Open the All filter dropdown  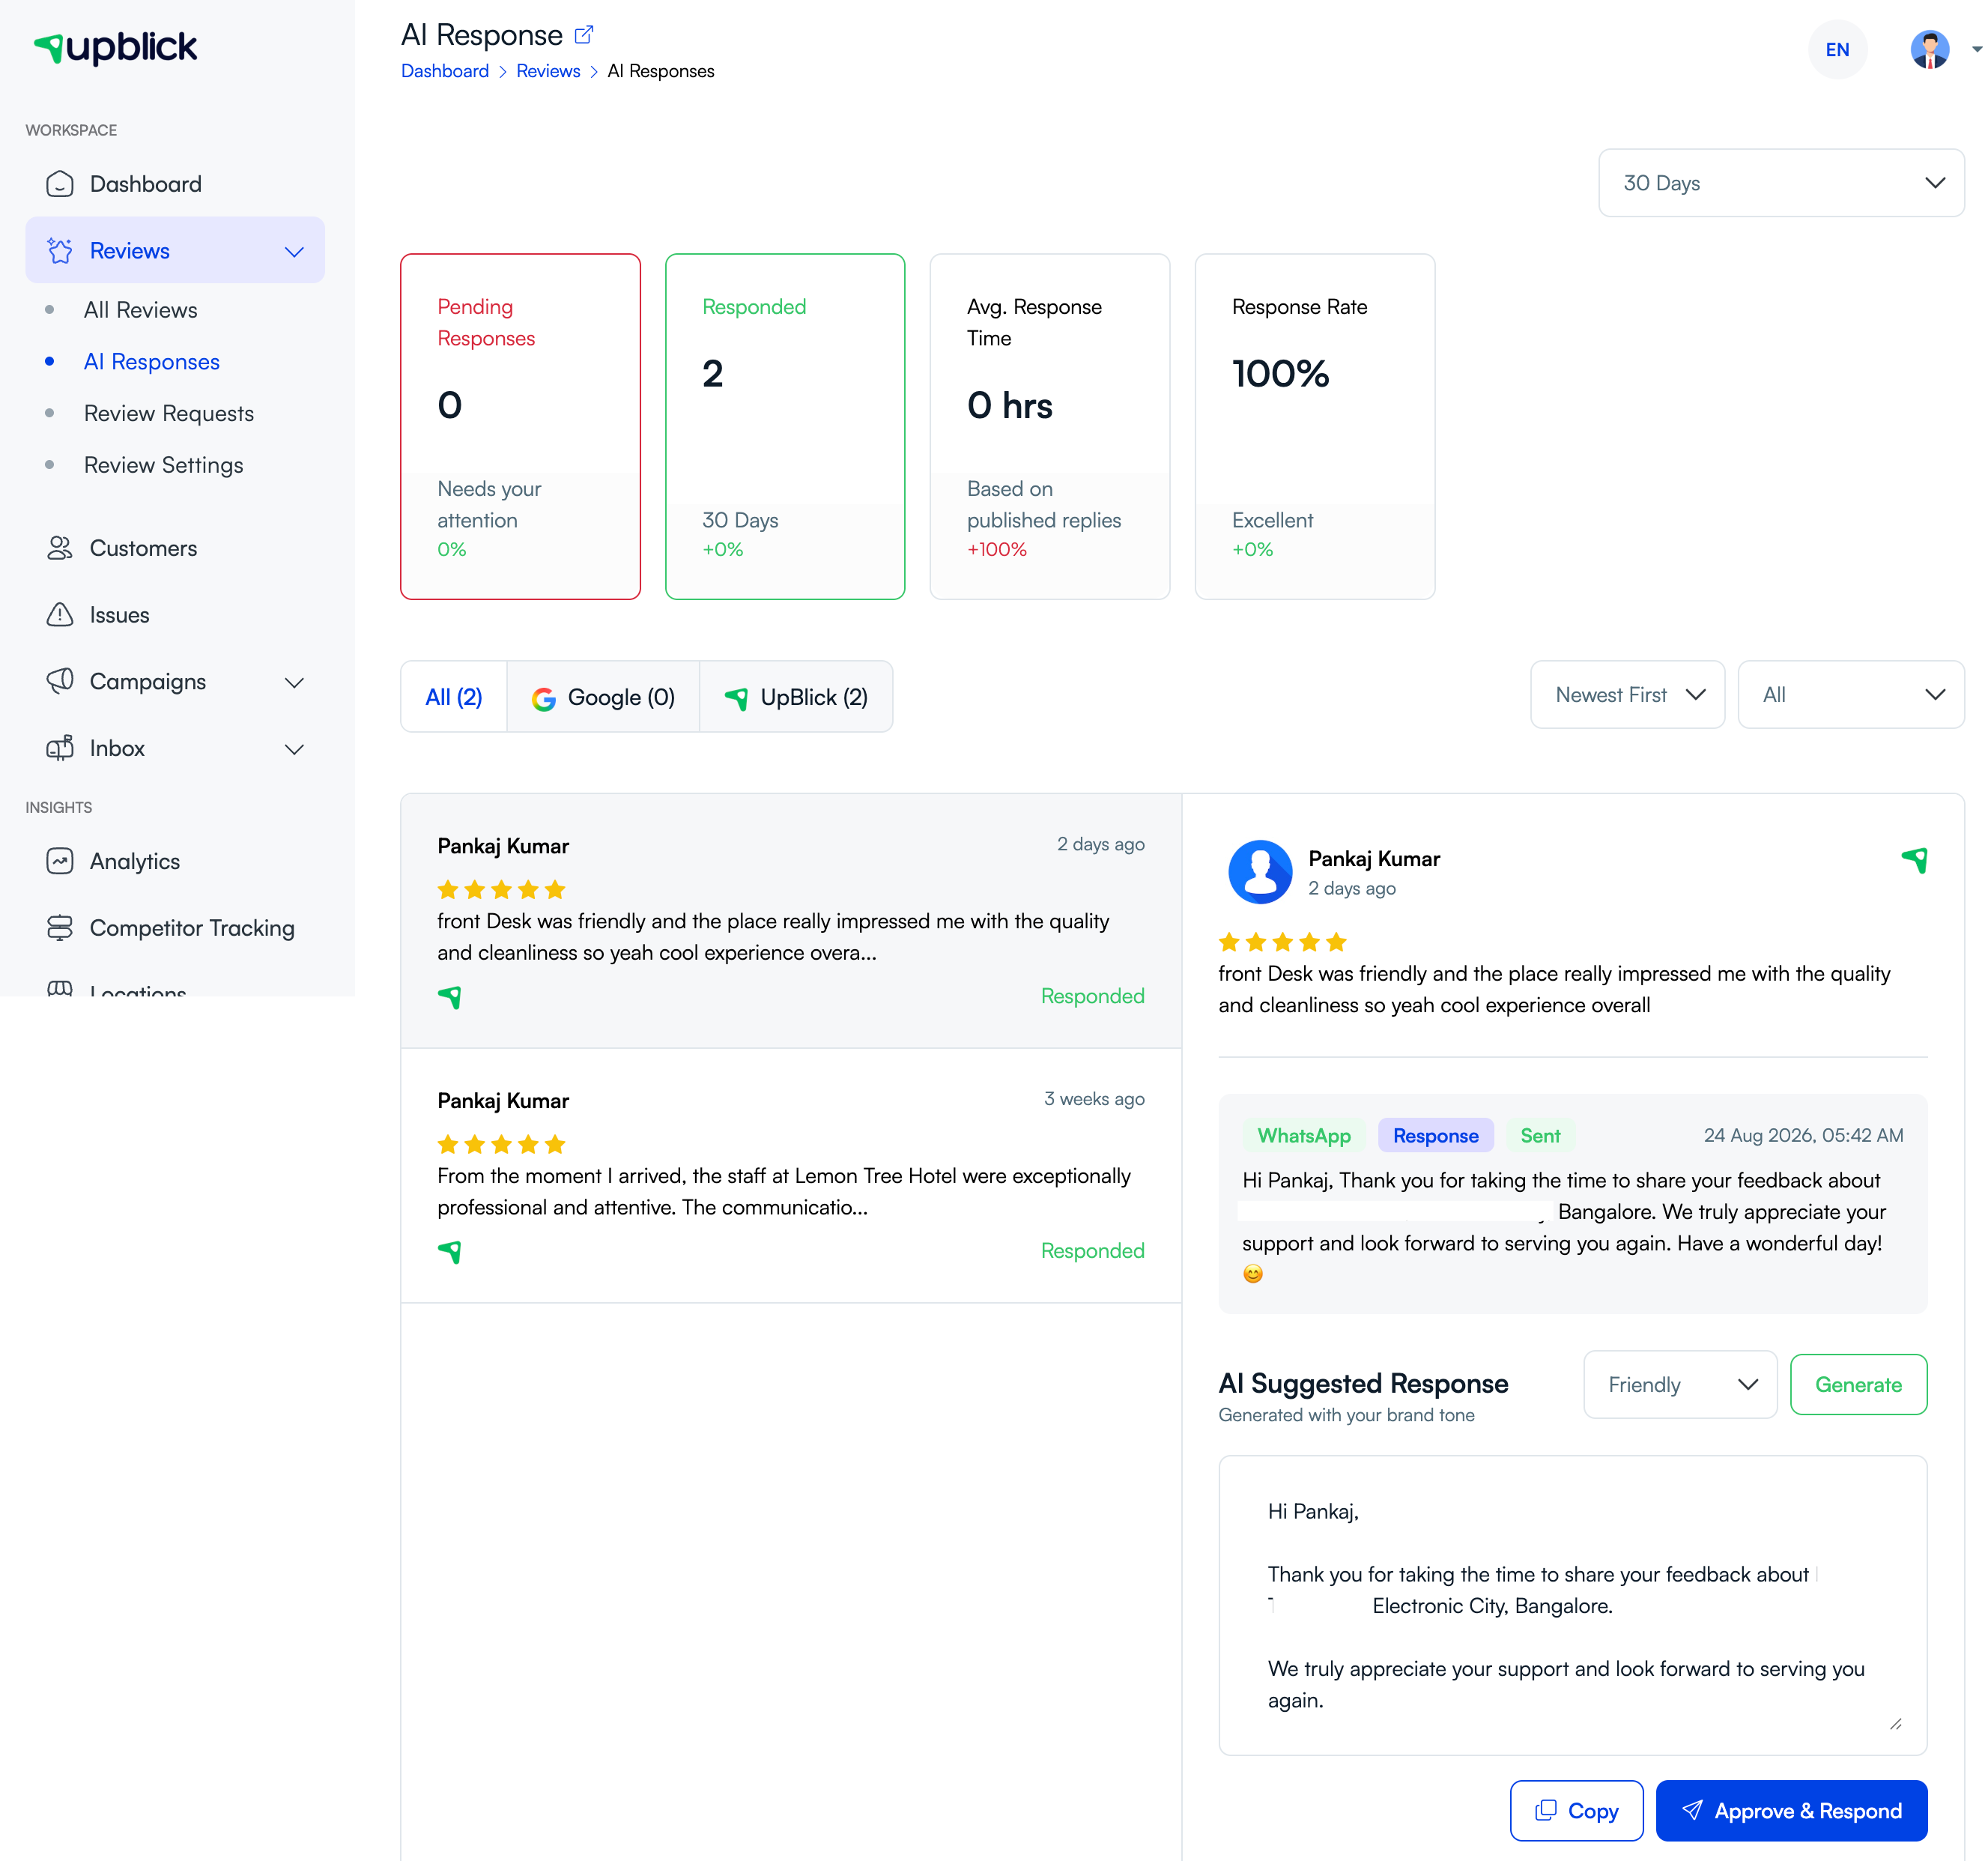click(1850, 694)
